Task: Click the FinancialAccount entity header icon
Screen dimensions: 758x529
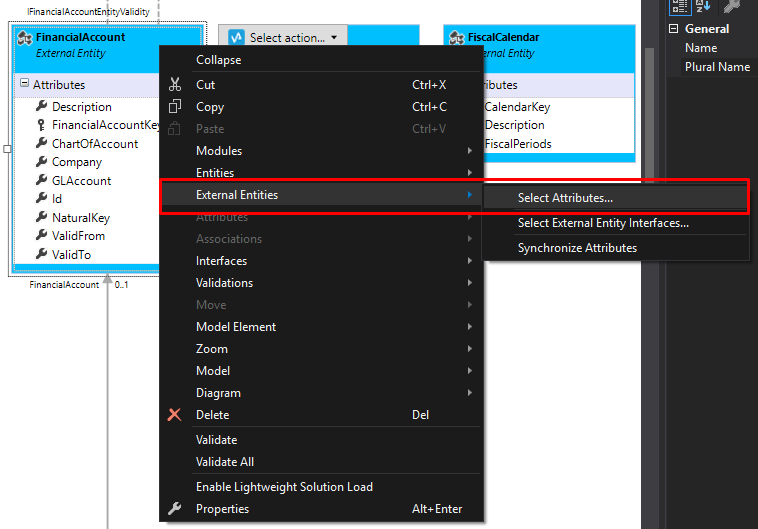Action: click(x=25, y=38)
